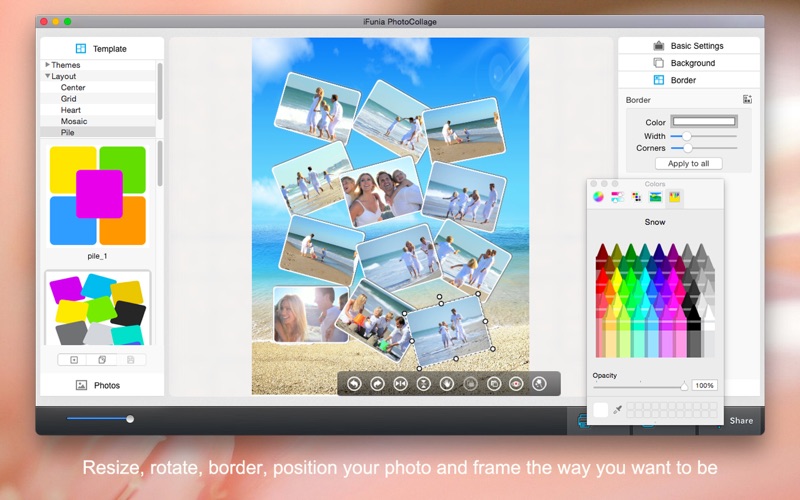Click the duplicate template icon

click(102, 360)
